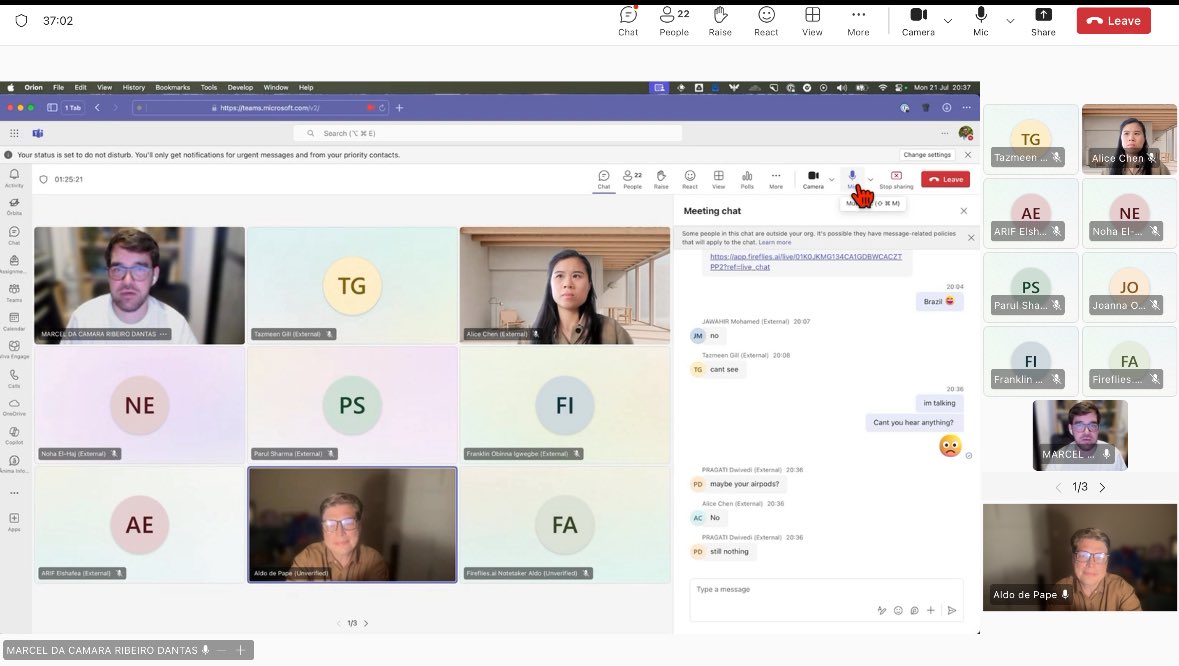Open Activity in the shared Teams sidebar
The image size is (1179, 666).
14,178
